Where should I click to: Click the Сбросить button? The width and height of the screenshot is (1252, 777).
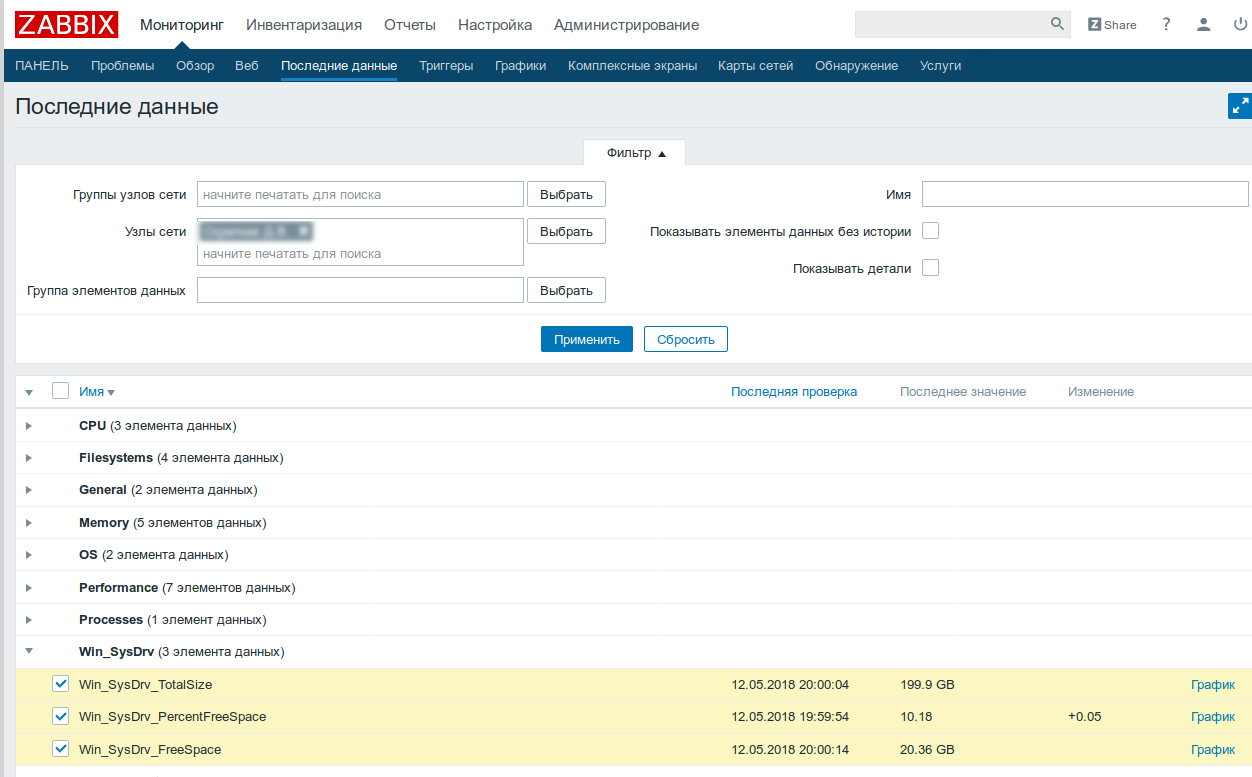click(x=686, y=339)
